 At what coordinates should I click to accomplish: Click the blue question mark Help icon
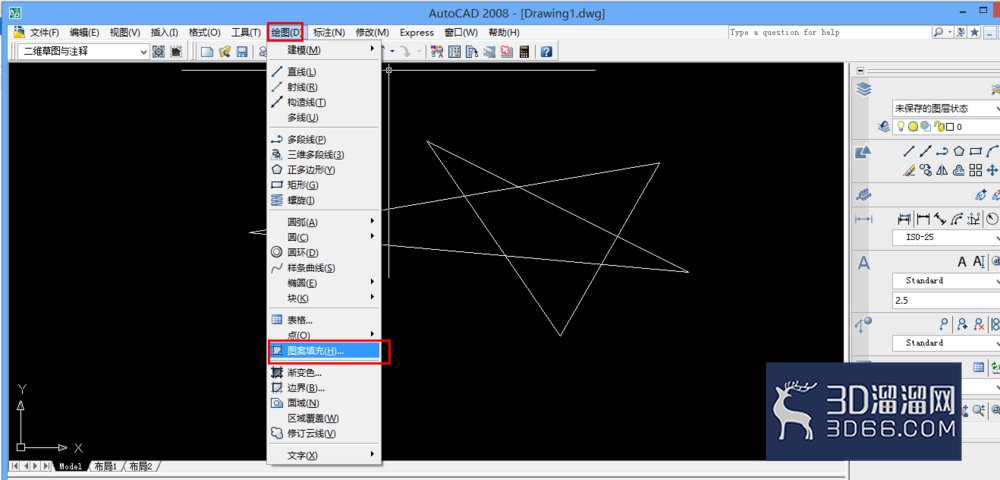[x=546, y=52]
